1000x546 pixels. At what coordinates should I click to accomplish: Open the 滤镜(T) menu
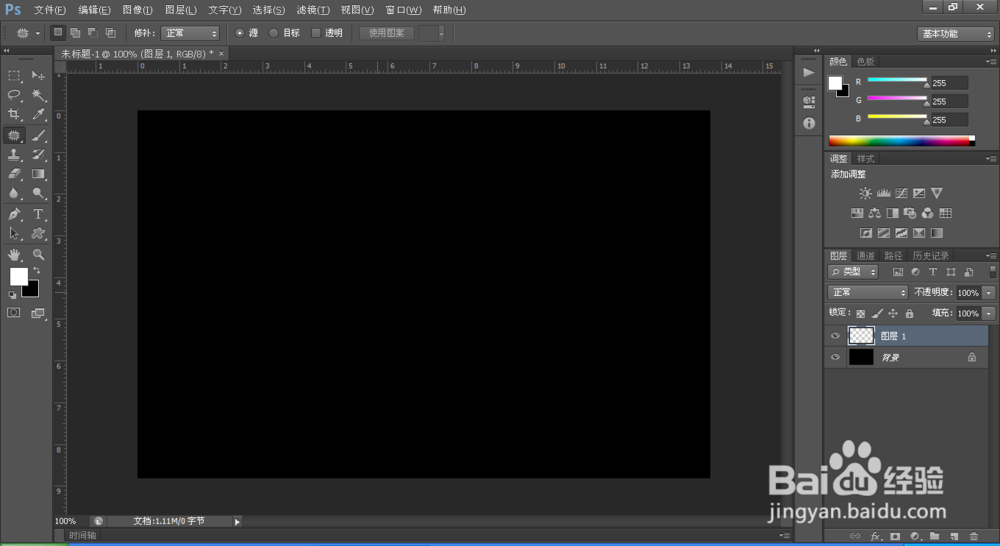(x=312, y=10)
